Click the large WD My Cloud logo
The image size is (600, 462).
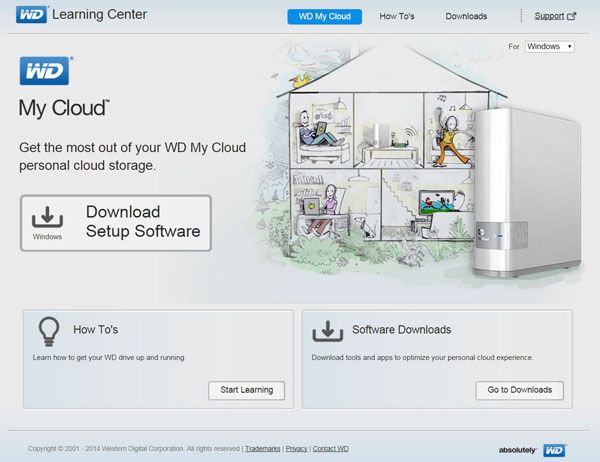[x=45, y=71]
